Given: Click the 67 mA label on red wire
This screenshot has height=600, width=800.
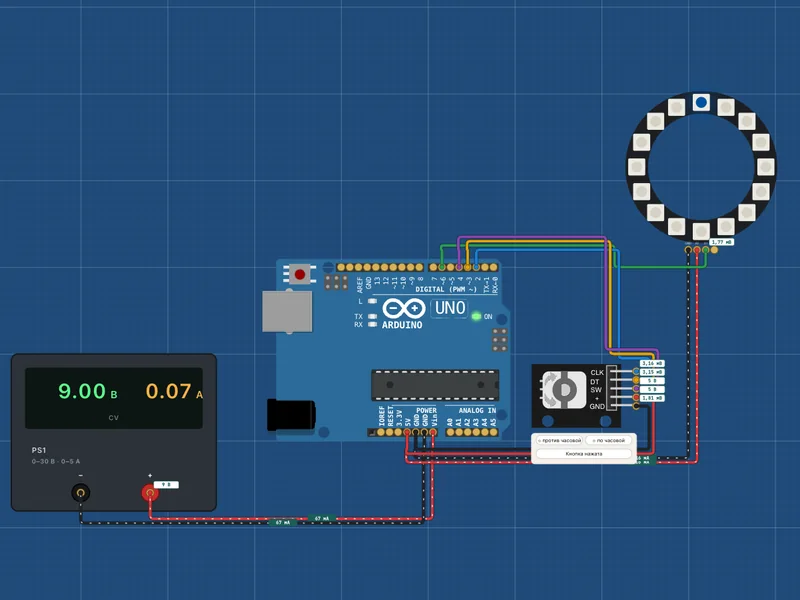Looking at the screenshot, I should [321, 518].
